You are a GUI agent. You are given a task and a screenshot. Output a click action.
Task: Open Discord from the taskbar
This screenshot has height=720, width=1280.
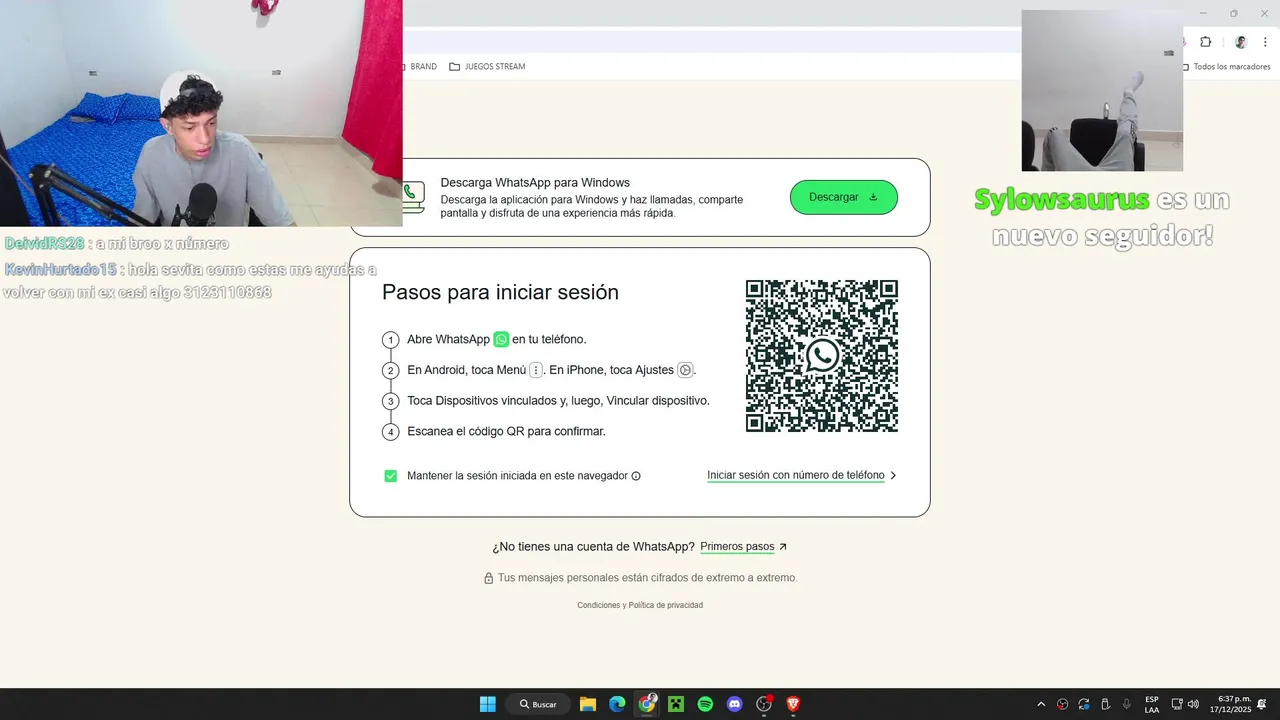(735, 704)
